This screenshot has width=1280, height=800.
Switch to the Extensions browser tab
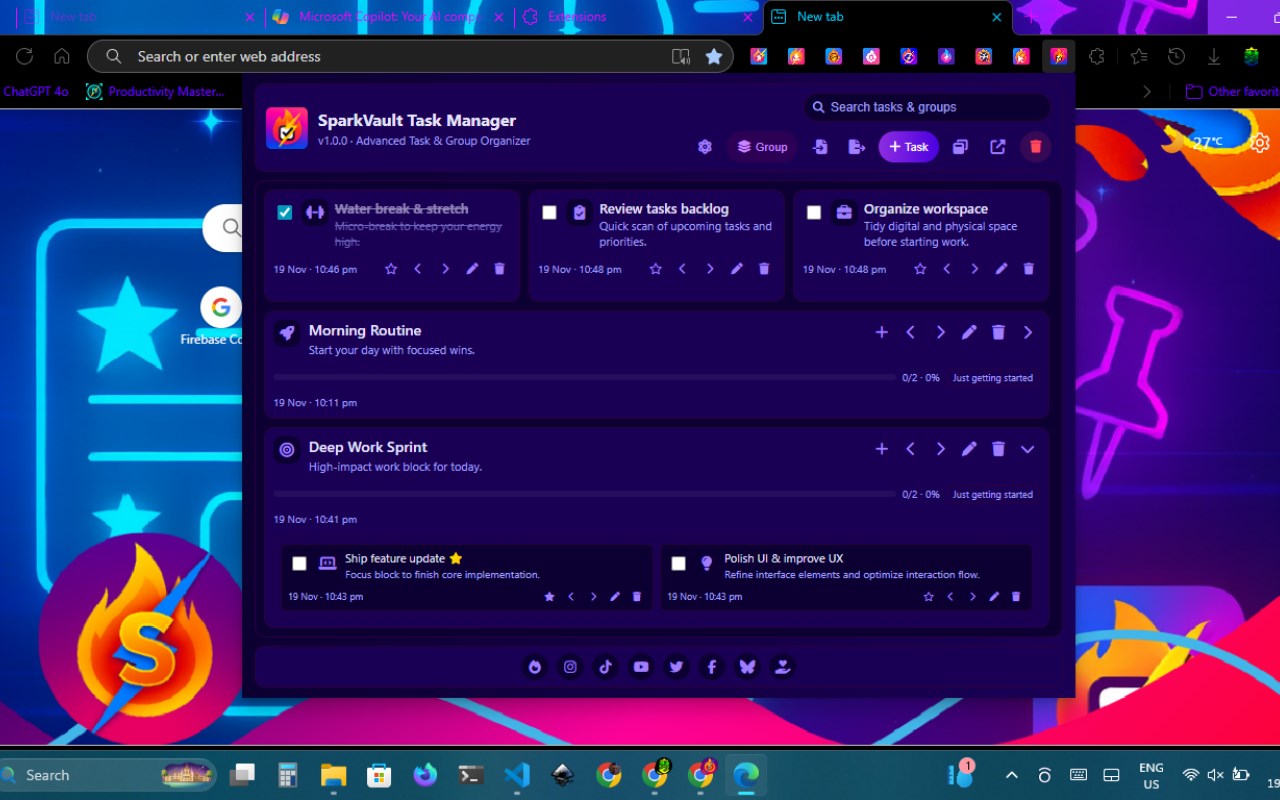637,17
